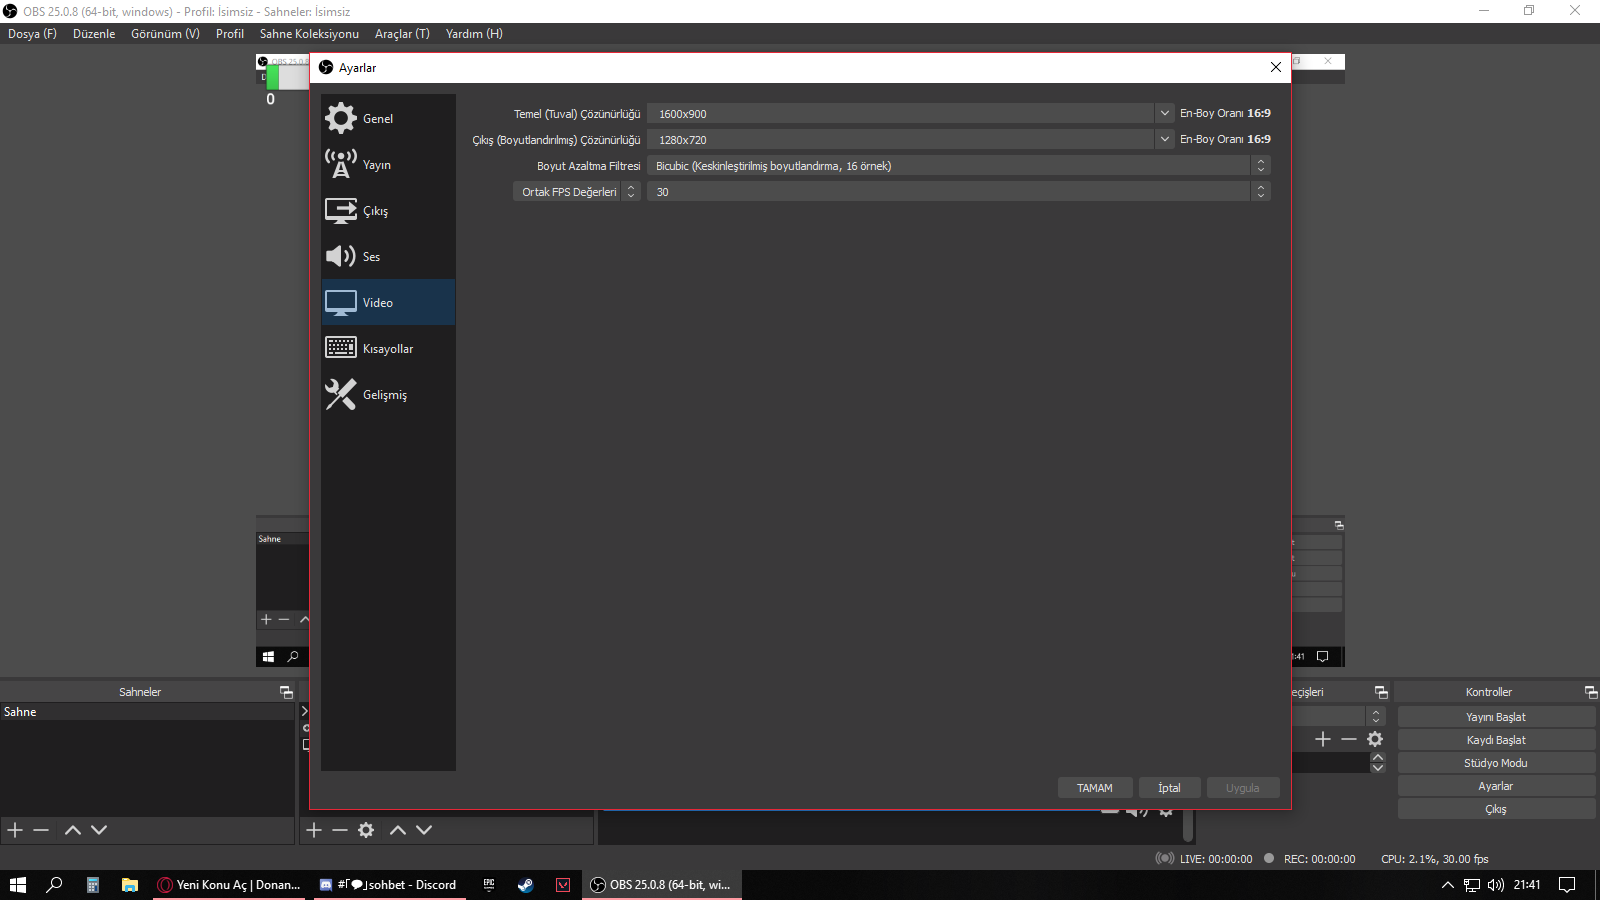
Task: Open the Ortak FPS Değerleri type selector
Action: click(577, 192)
